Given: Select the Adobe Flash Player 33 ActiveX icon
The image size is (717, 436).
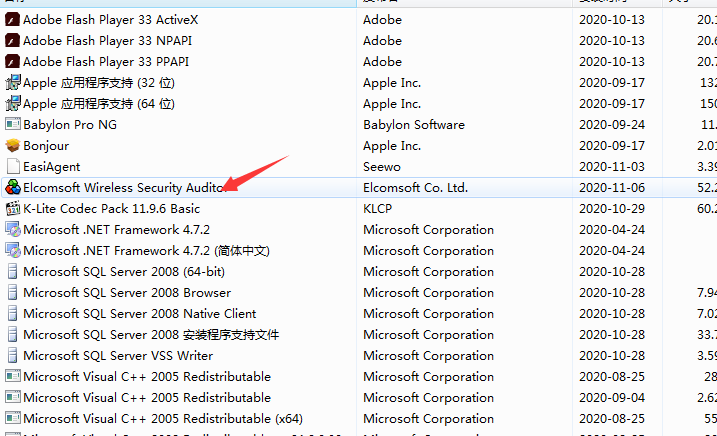Looking at the screenshot, I should (x=12, y=20).
